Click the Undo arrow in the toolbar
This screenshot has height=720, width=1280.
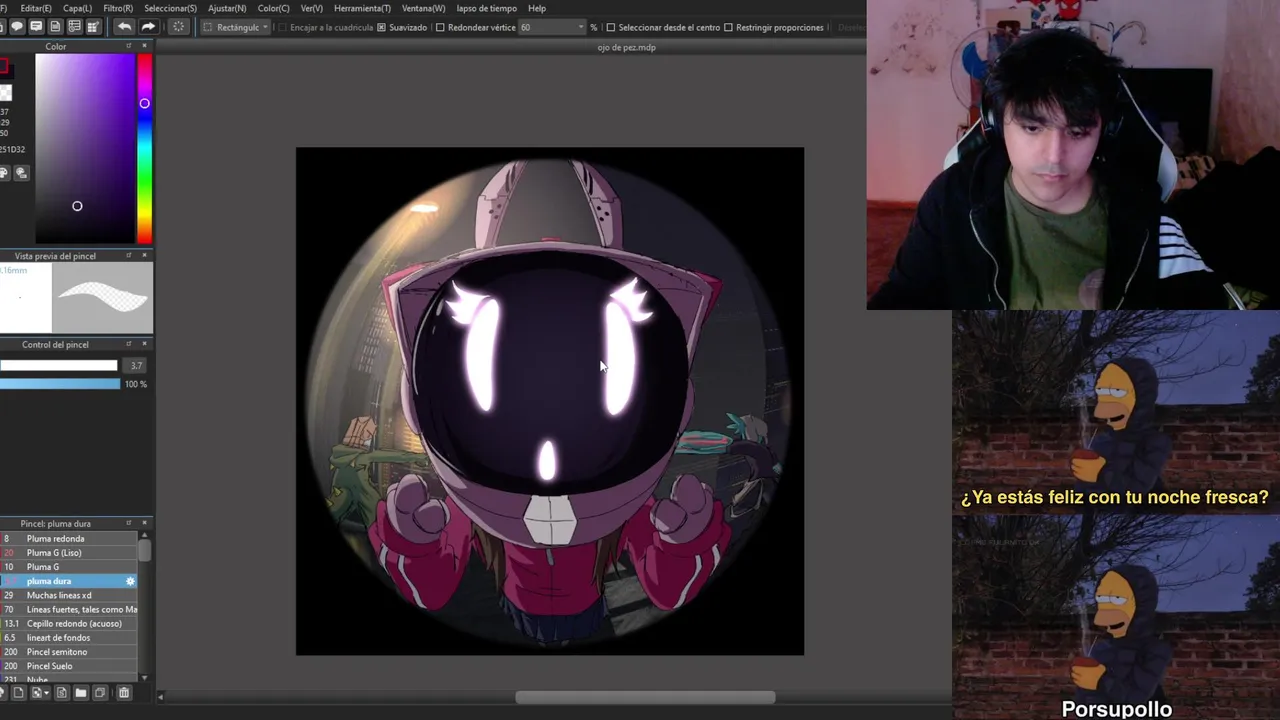(124, 27)
